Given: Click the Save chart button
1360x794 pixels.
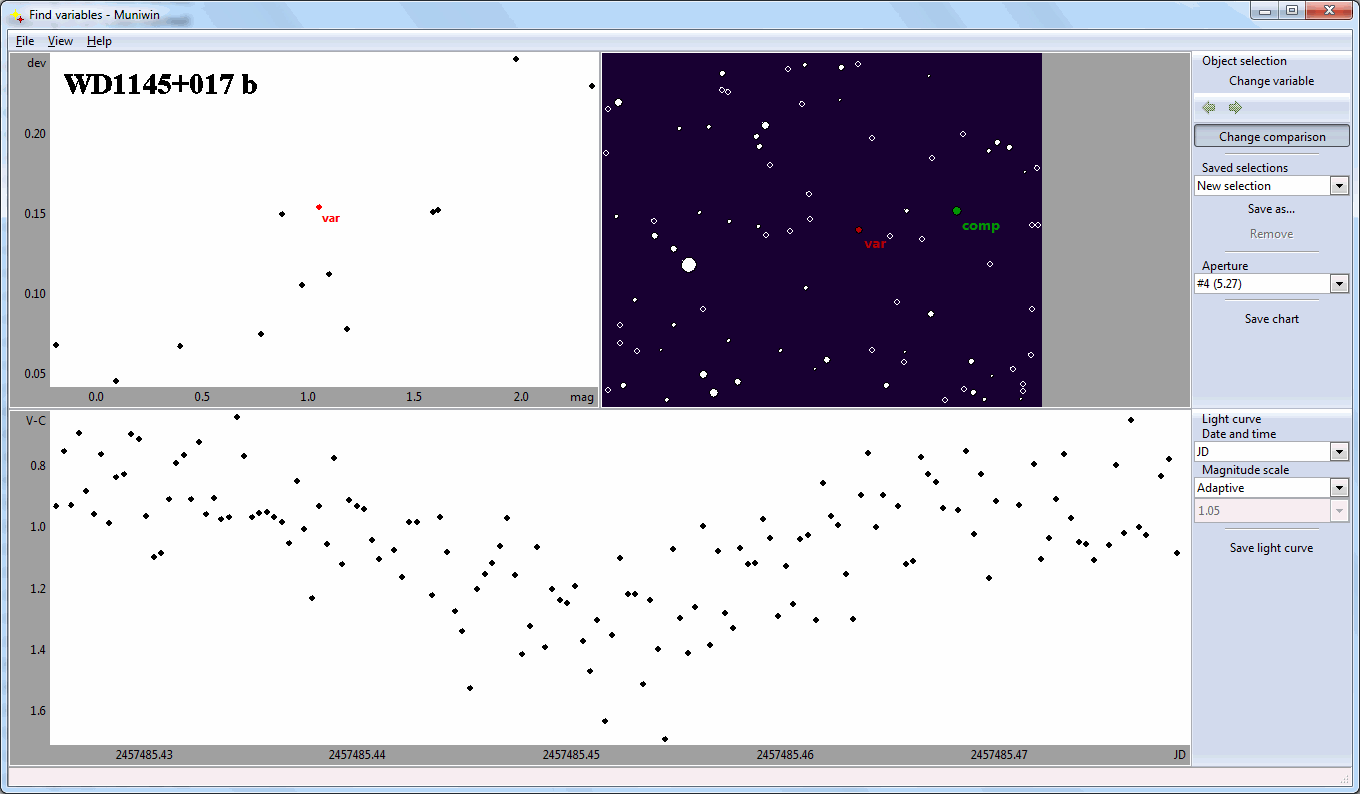Looking at the screenshot, I should point(1271,319).
